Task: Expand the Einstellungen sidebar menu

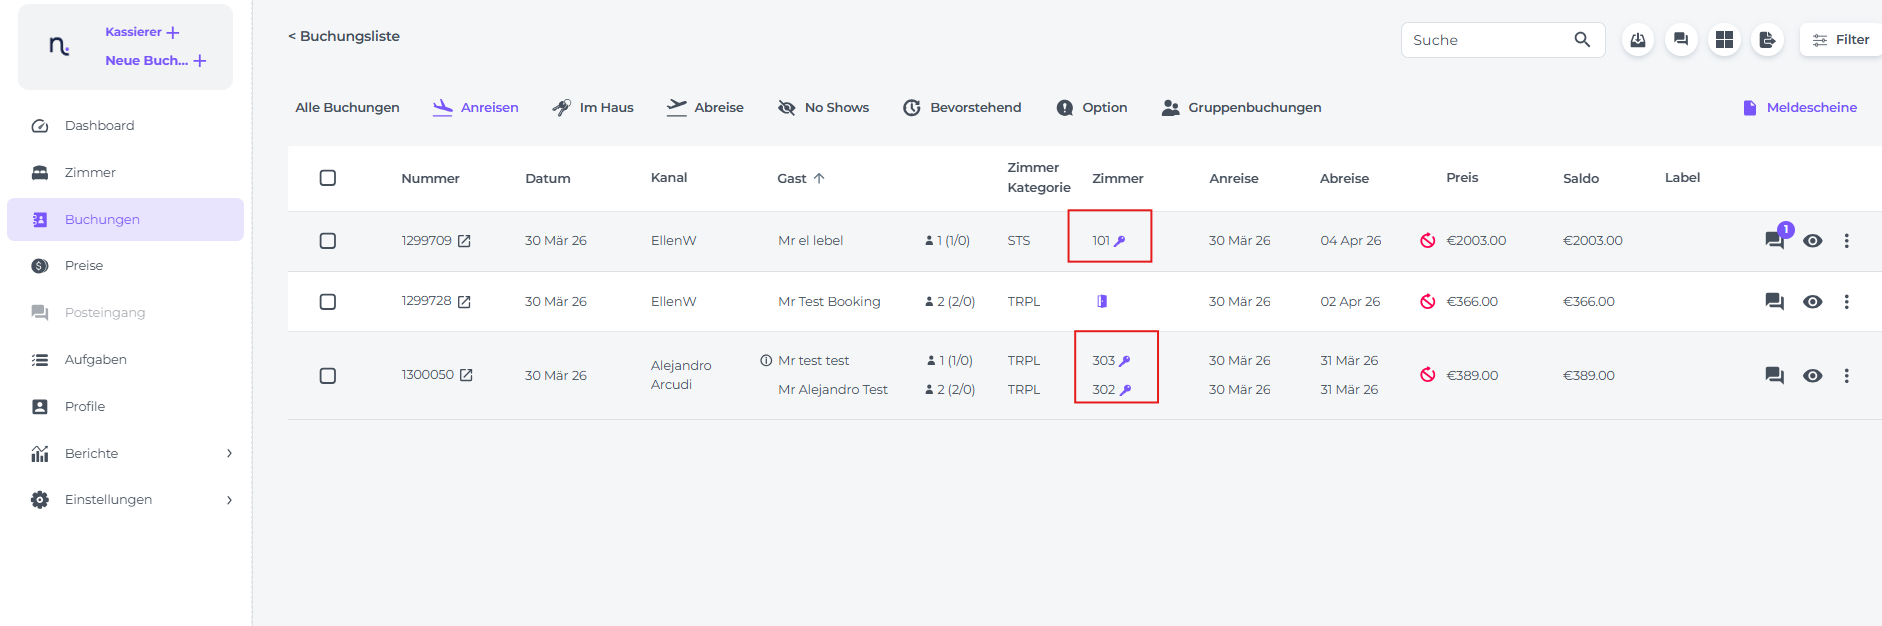Action: click(x=229, y=500)
